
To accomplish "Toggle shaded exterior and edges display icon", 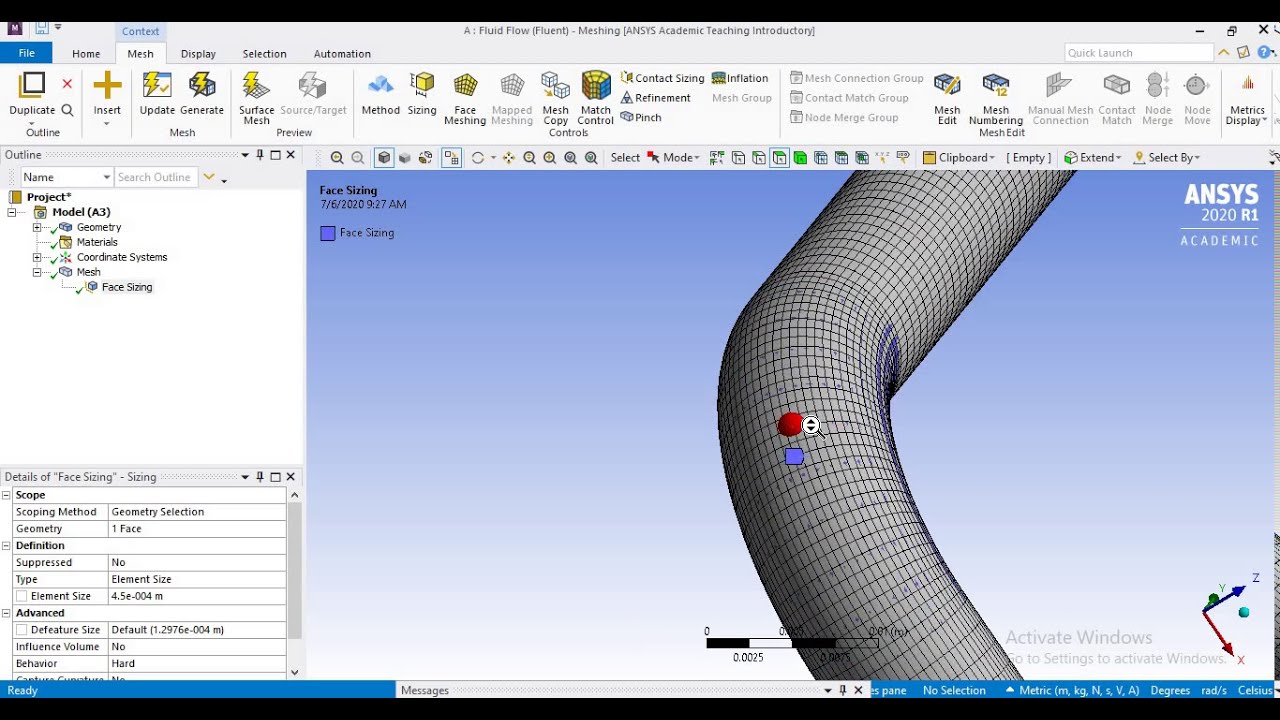I will click(384, 158).
